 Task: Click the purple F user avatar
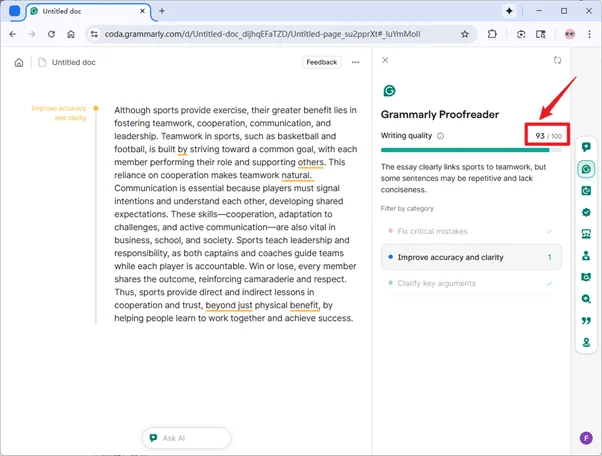(586, 438)
